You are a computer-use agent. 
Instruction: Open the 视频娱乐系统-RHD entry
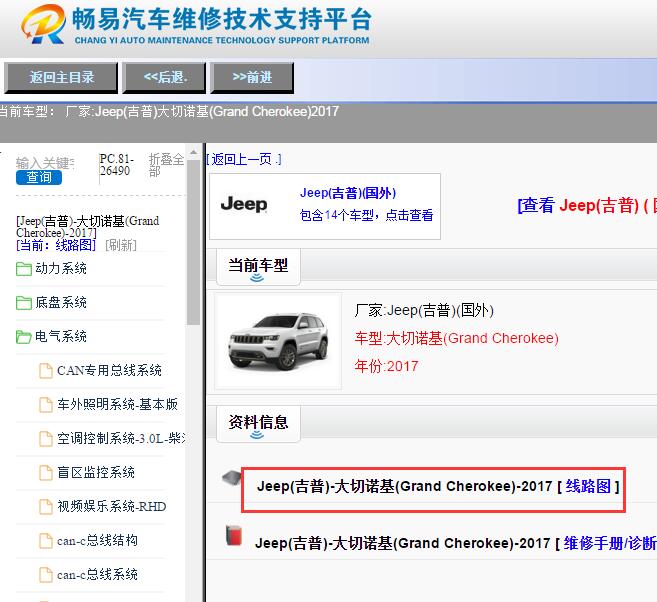(112, 506)
